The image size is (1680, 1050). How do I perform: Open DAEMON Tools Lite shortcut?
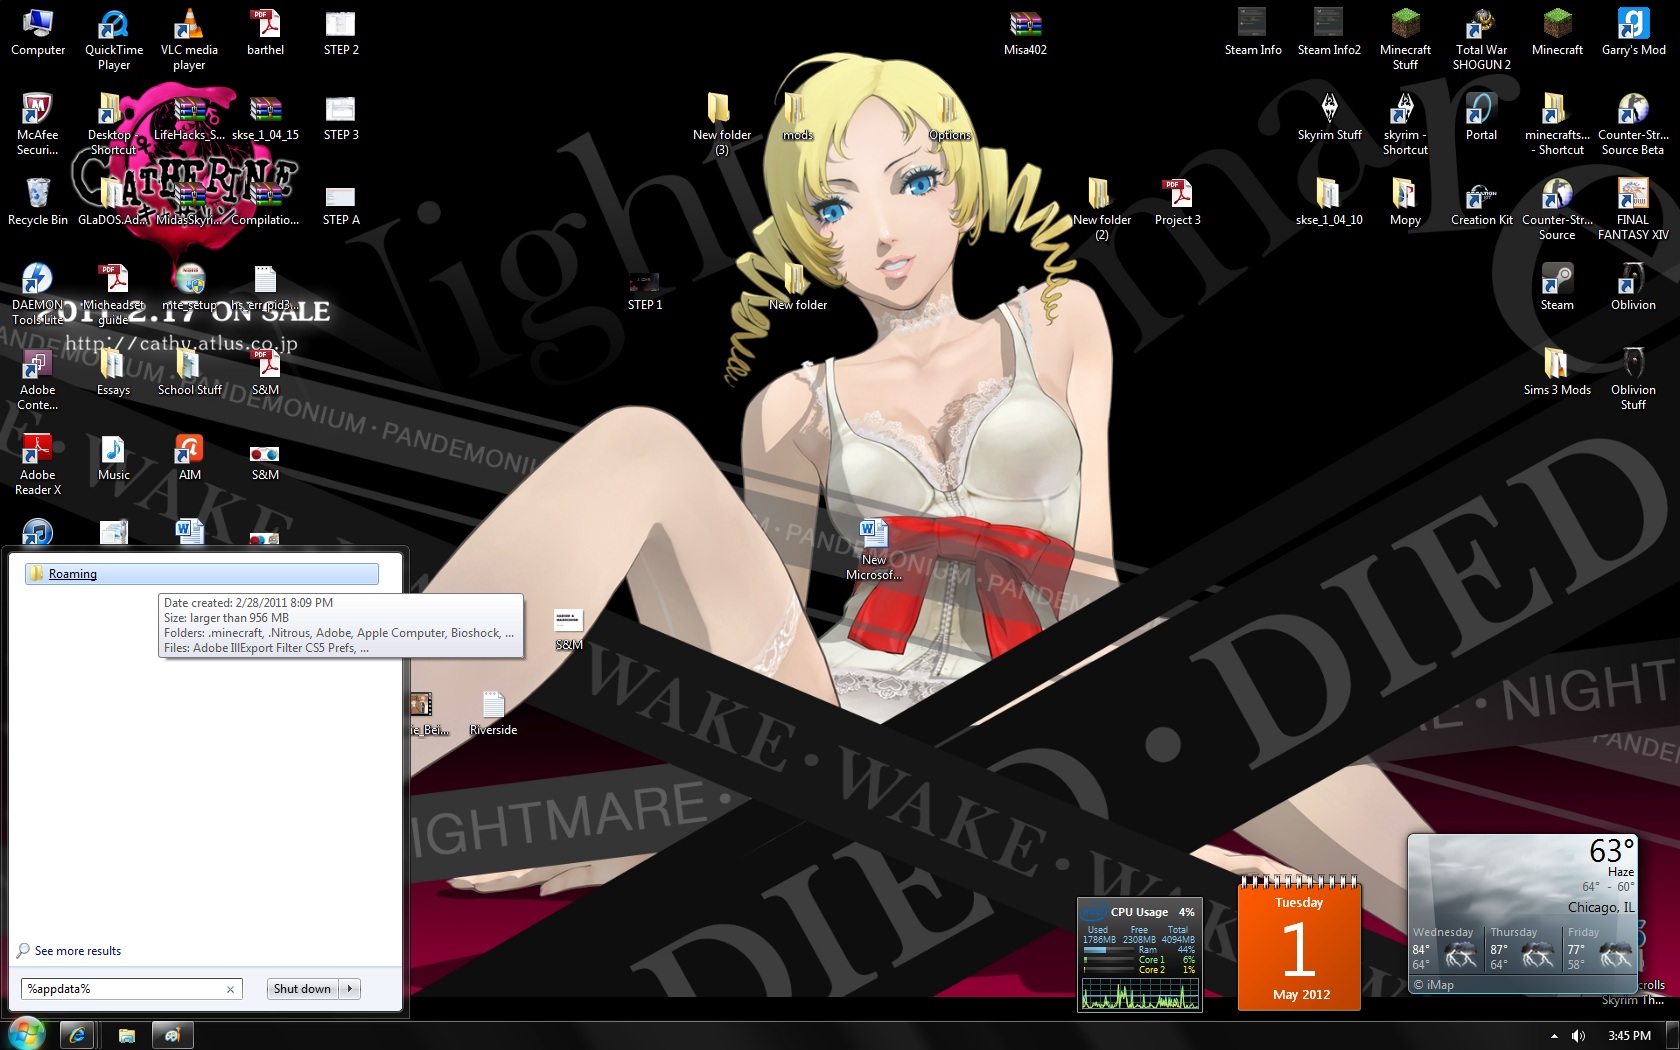point(38,294)
